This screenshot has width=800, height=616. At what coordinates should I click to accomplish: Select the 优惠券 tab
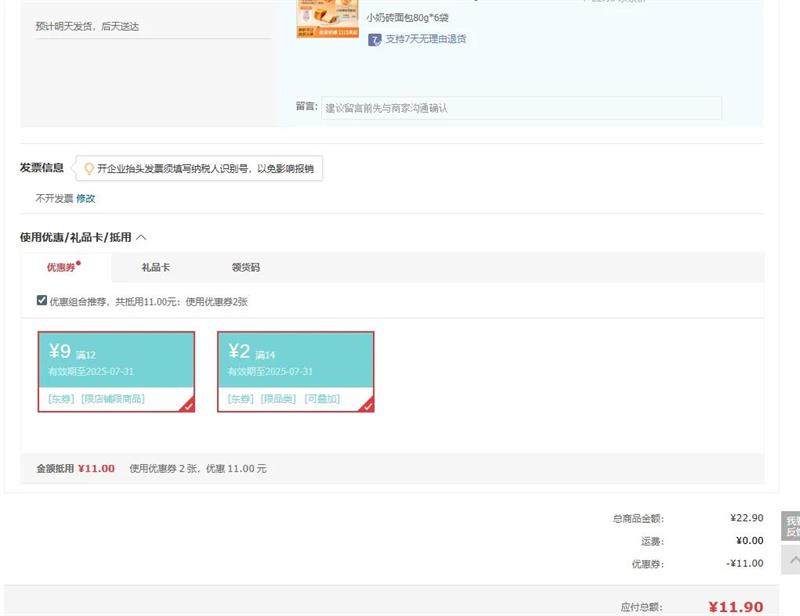coord(62,268)
